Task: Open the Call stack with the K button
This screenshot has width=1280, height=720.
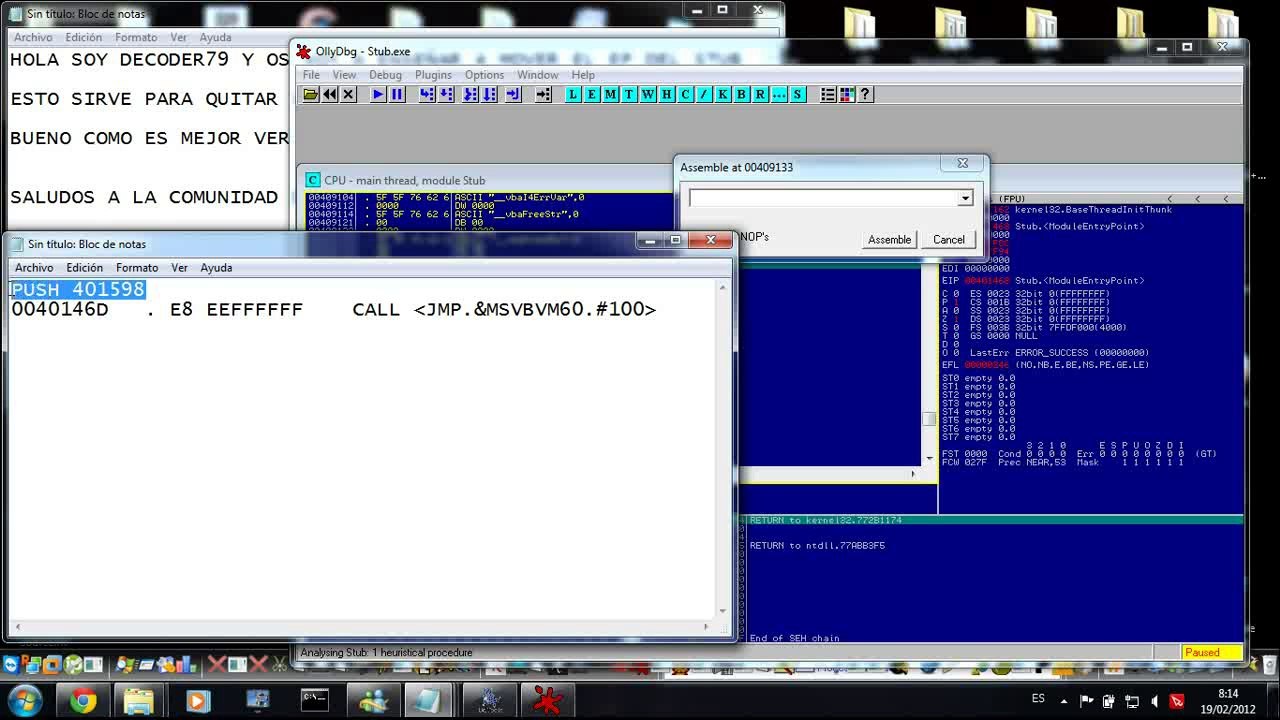Action: 722,94
